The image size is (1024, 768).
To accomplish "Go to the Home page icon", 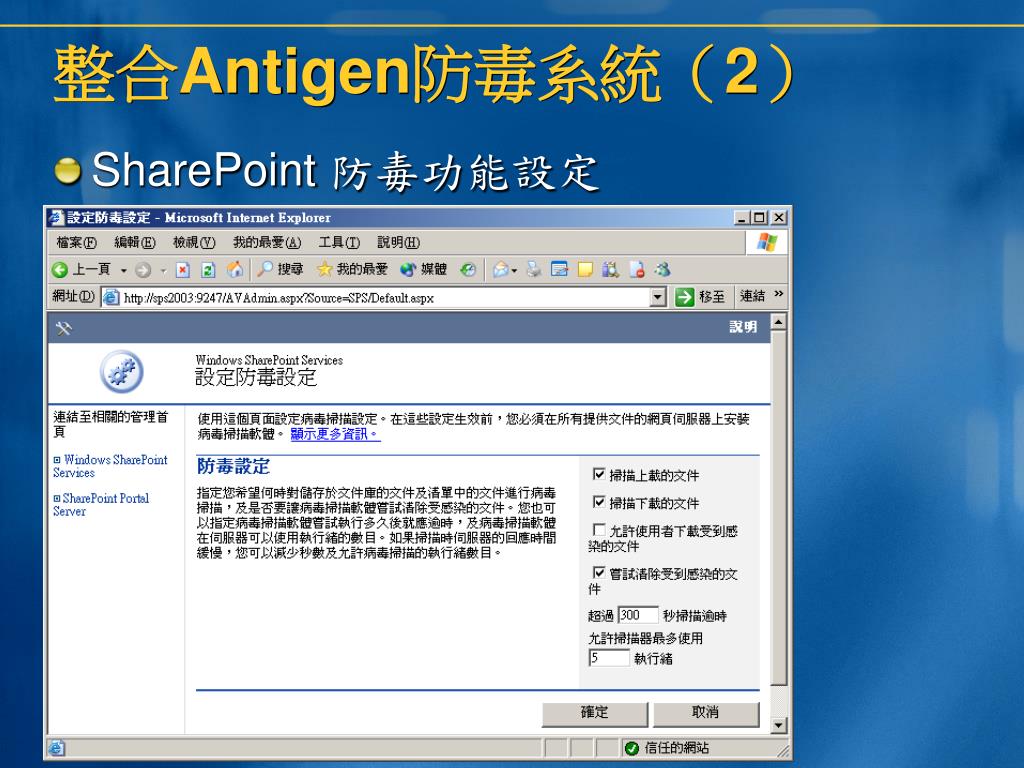I will 235,270.
